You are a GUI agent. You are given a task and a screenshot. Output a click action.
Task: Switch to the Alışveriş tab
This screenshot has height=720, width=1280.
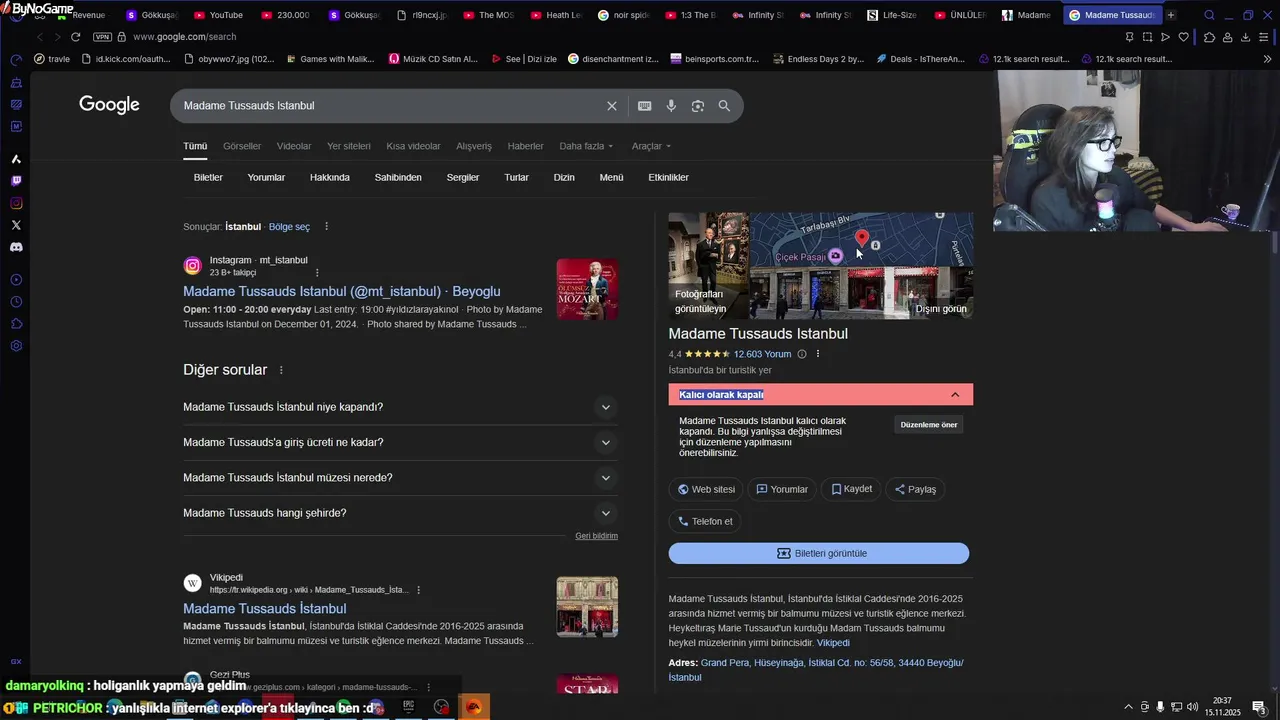click(x=474, y=146)
